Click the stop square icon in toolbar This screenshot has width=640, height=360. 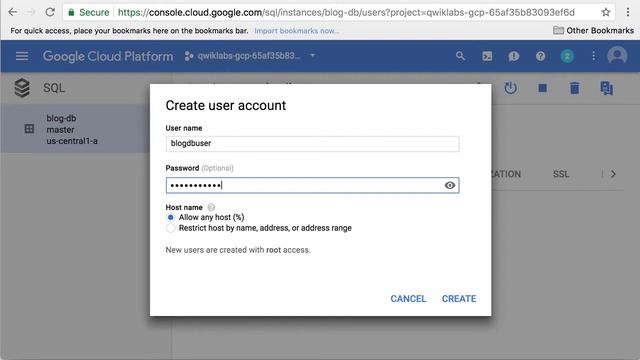(x=542, y=88)
